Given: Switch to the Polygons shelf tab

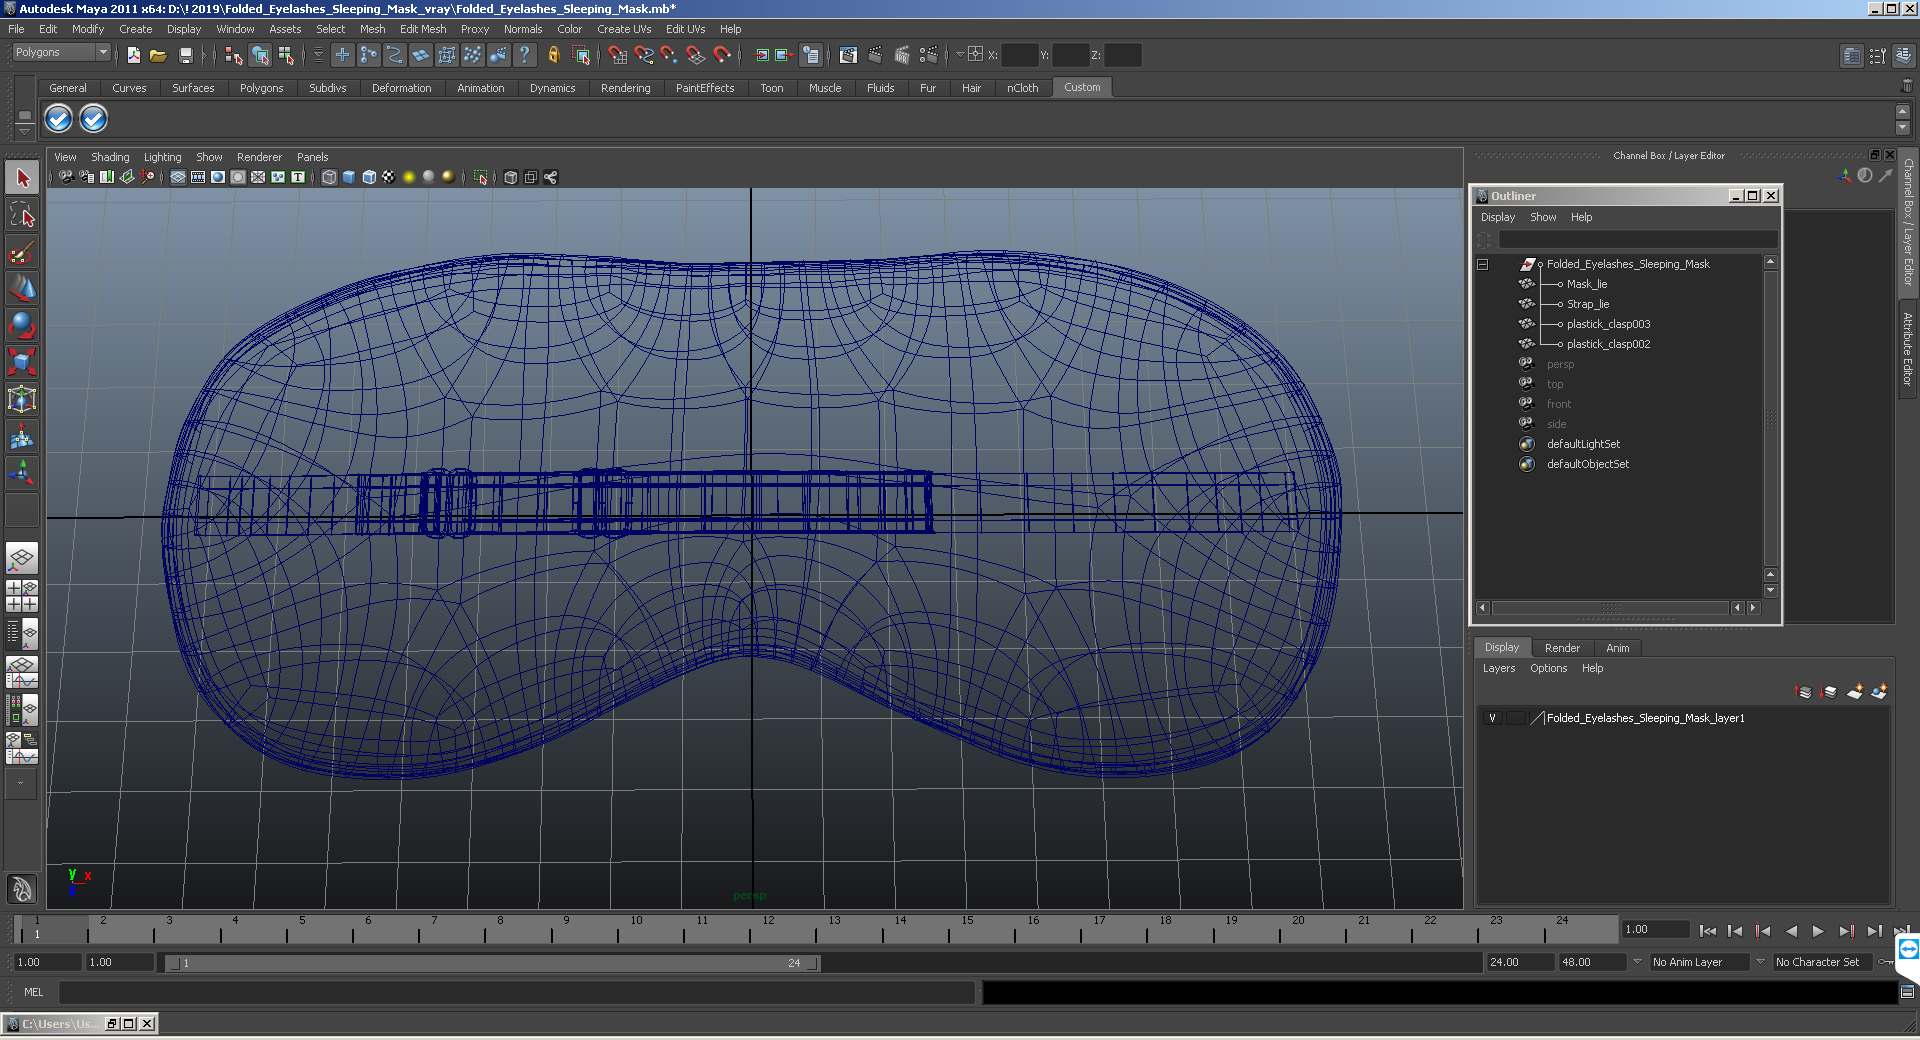Looking at the screenshot, I should (x=261, y=88).
